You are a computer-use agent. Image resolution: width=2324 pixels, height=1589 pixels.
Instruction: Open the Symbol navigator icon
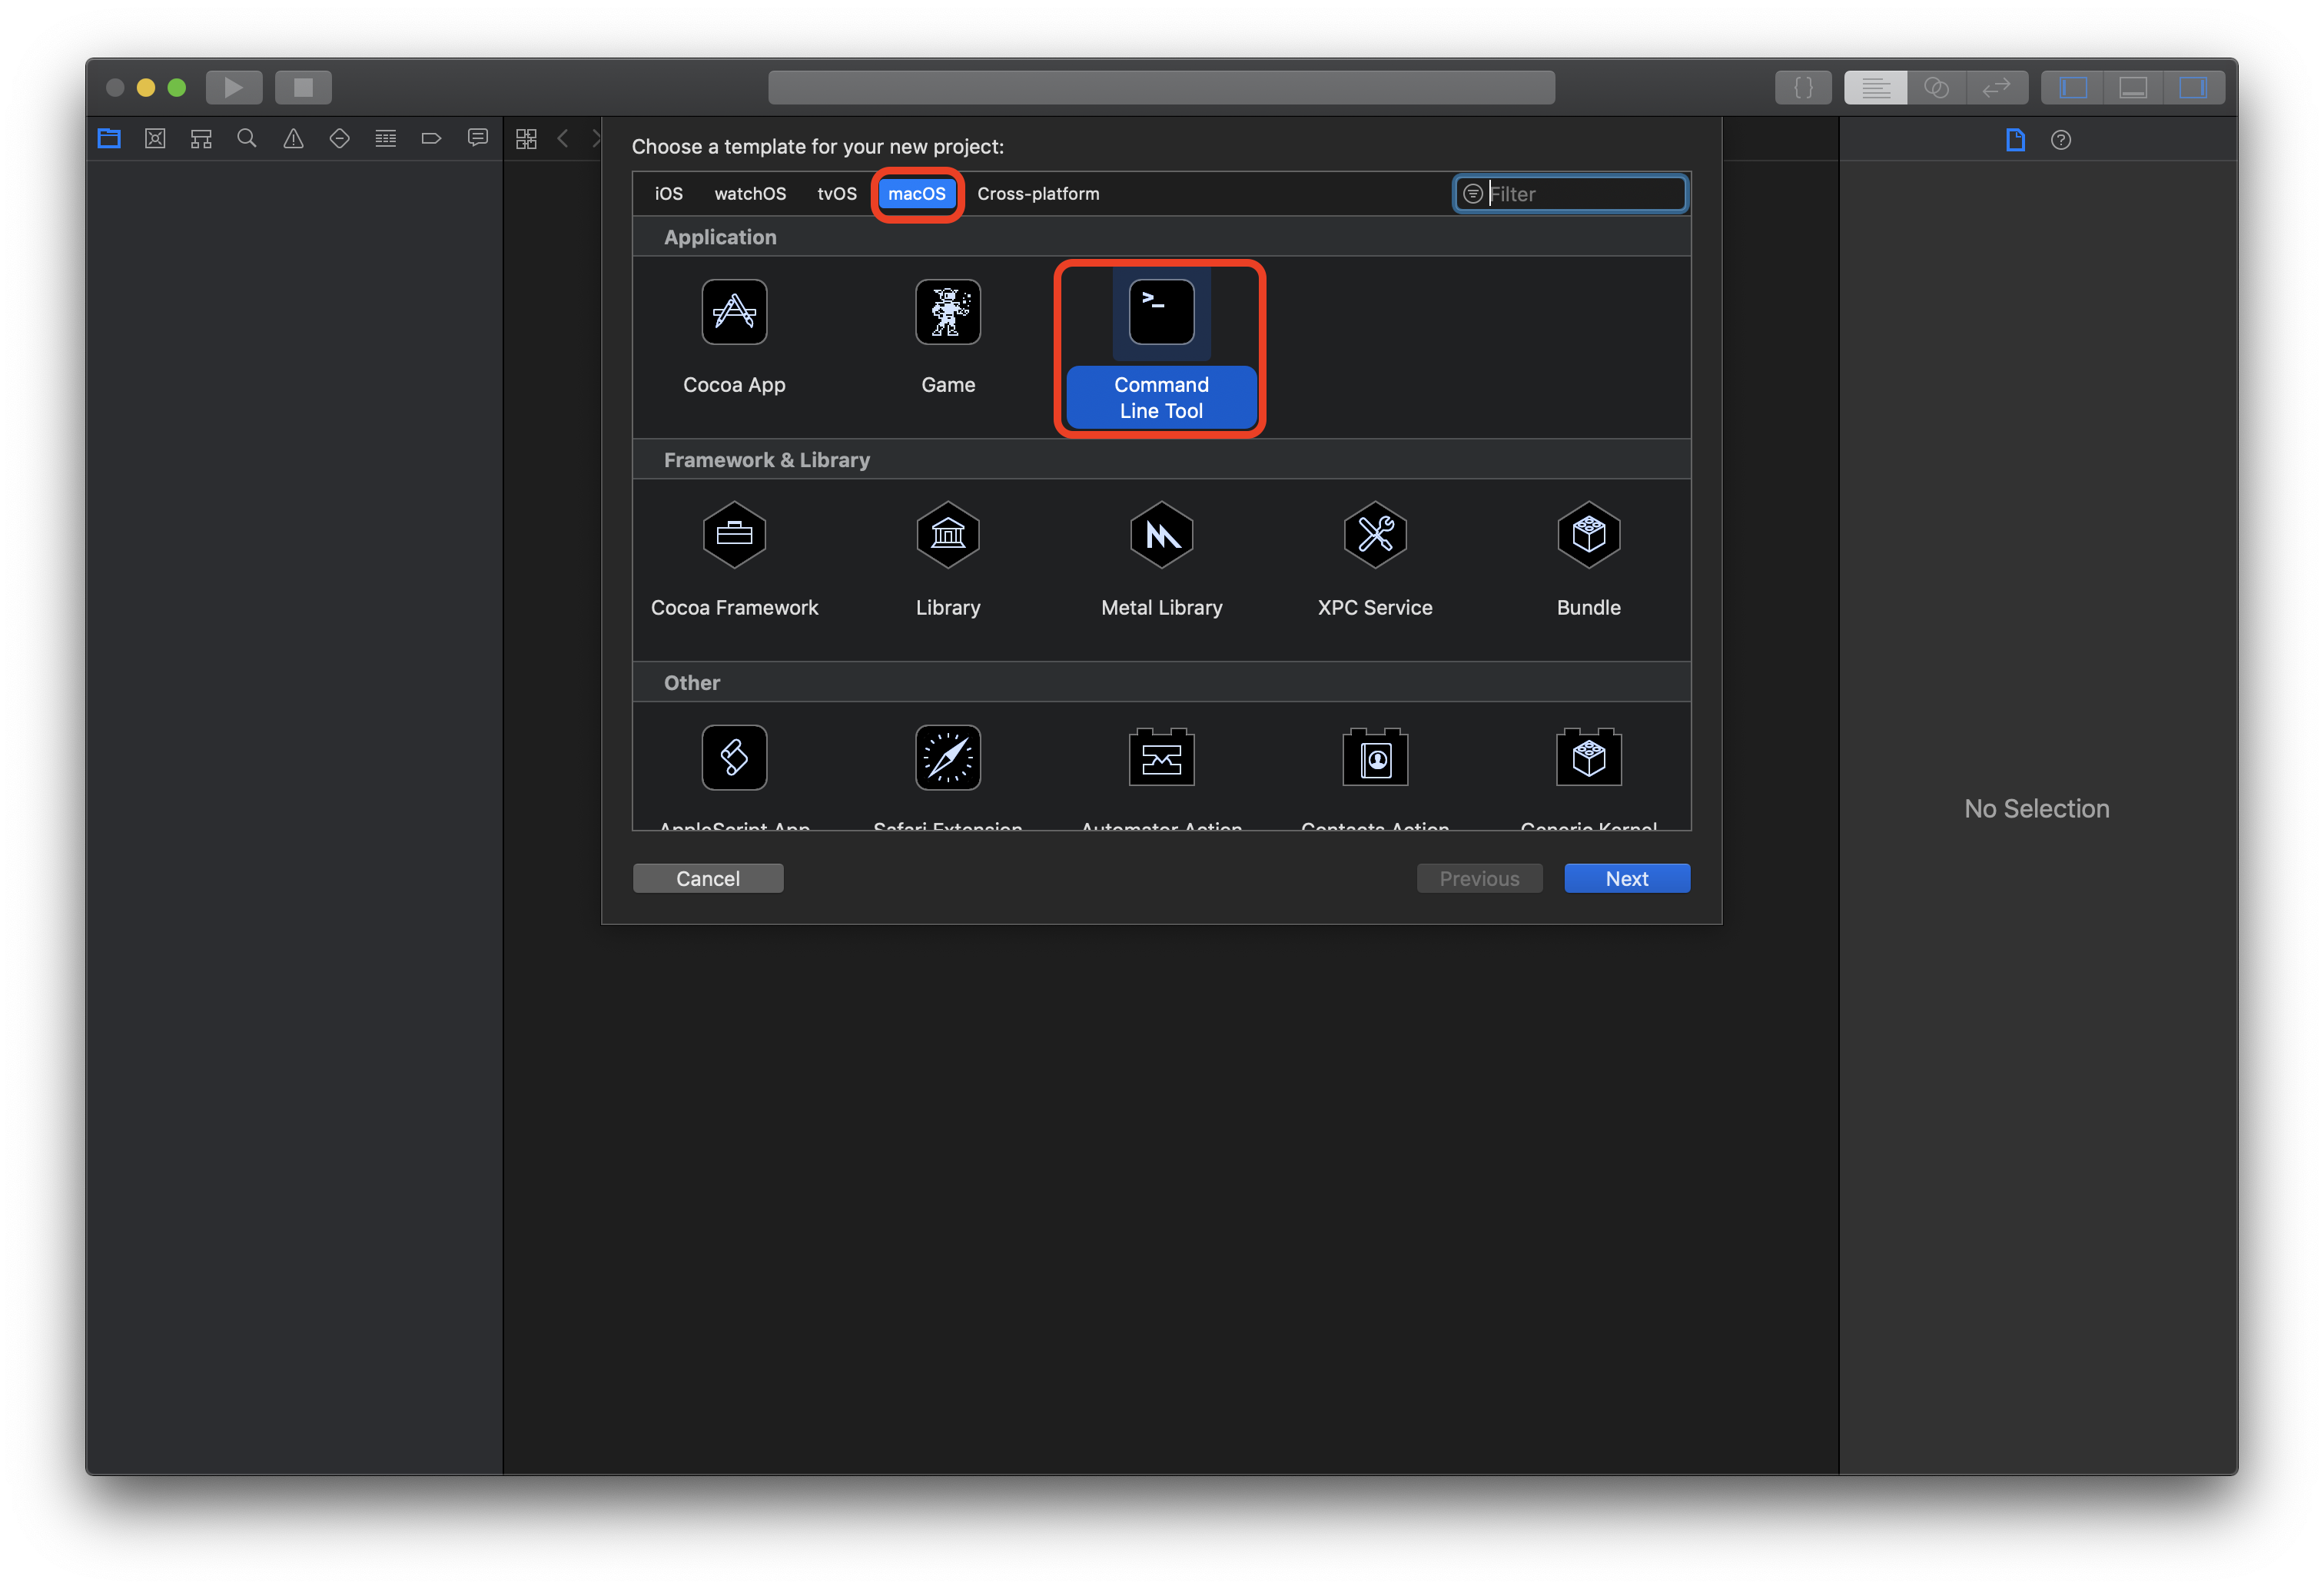pyautogui.click(x=201, y=139)
